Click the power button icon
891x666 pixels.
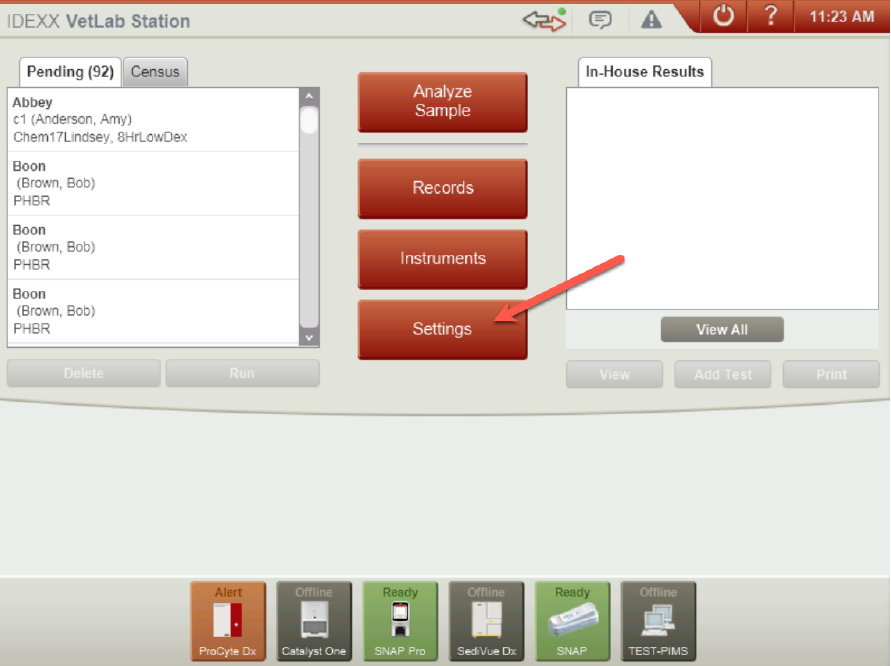tap(723, 16)
